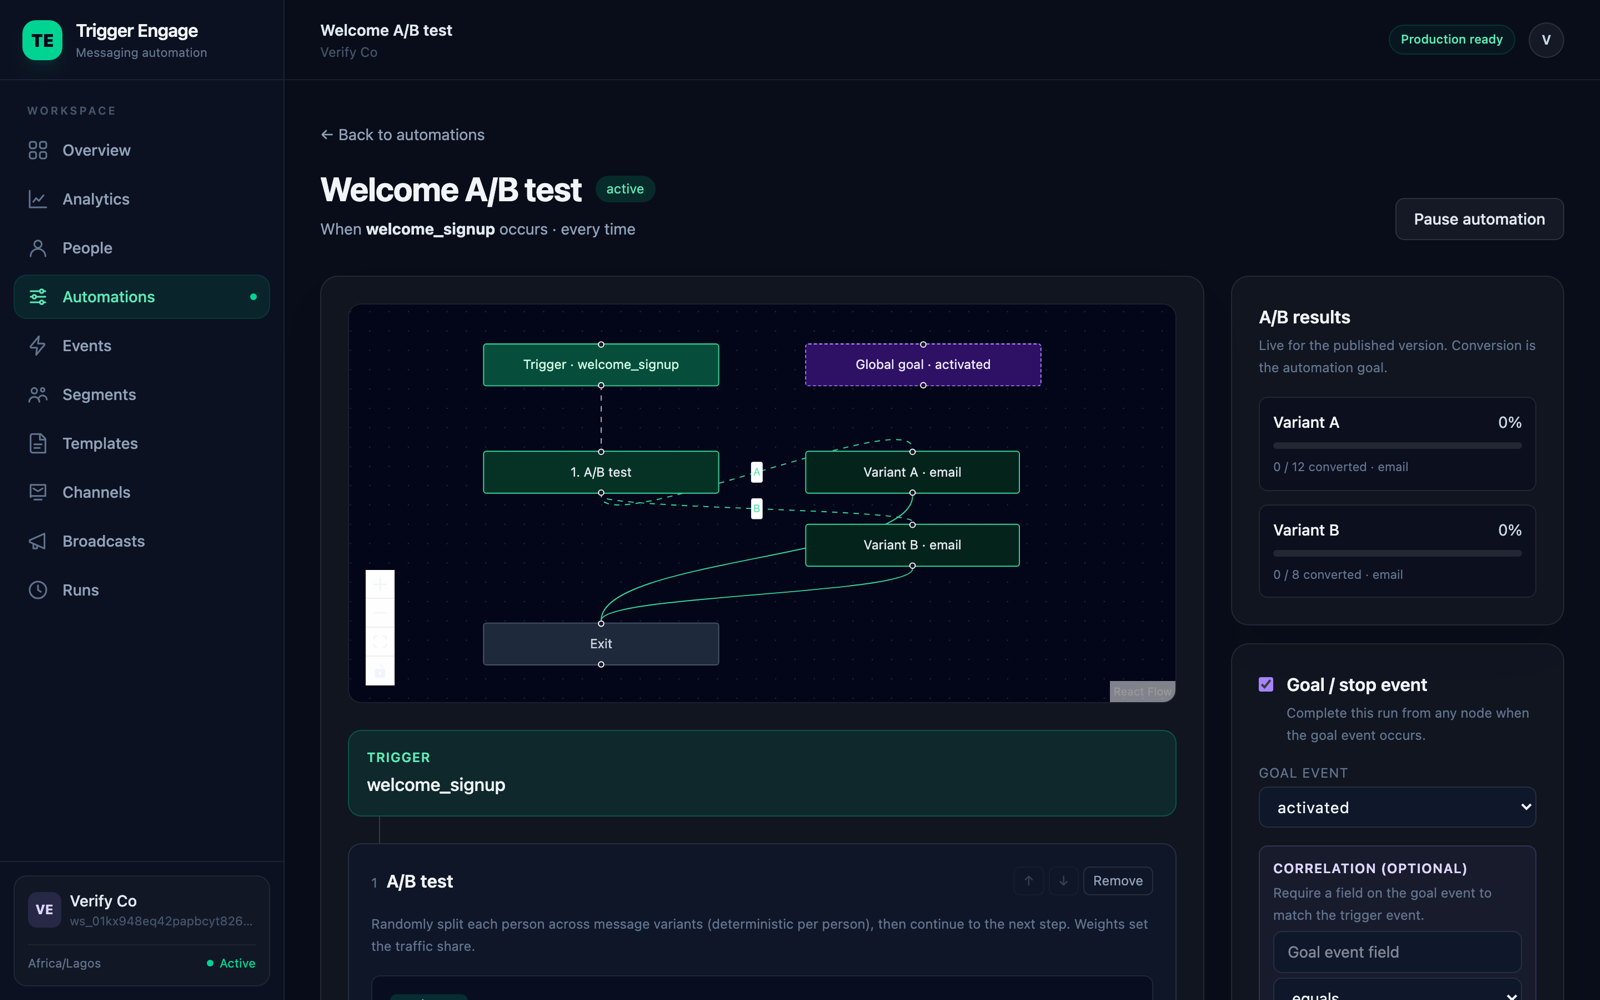Toggle the flow canvas interactivity lock
The image size is (1600, 1000).
click(380, 671)
